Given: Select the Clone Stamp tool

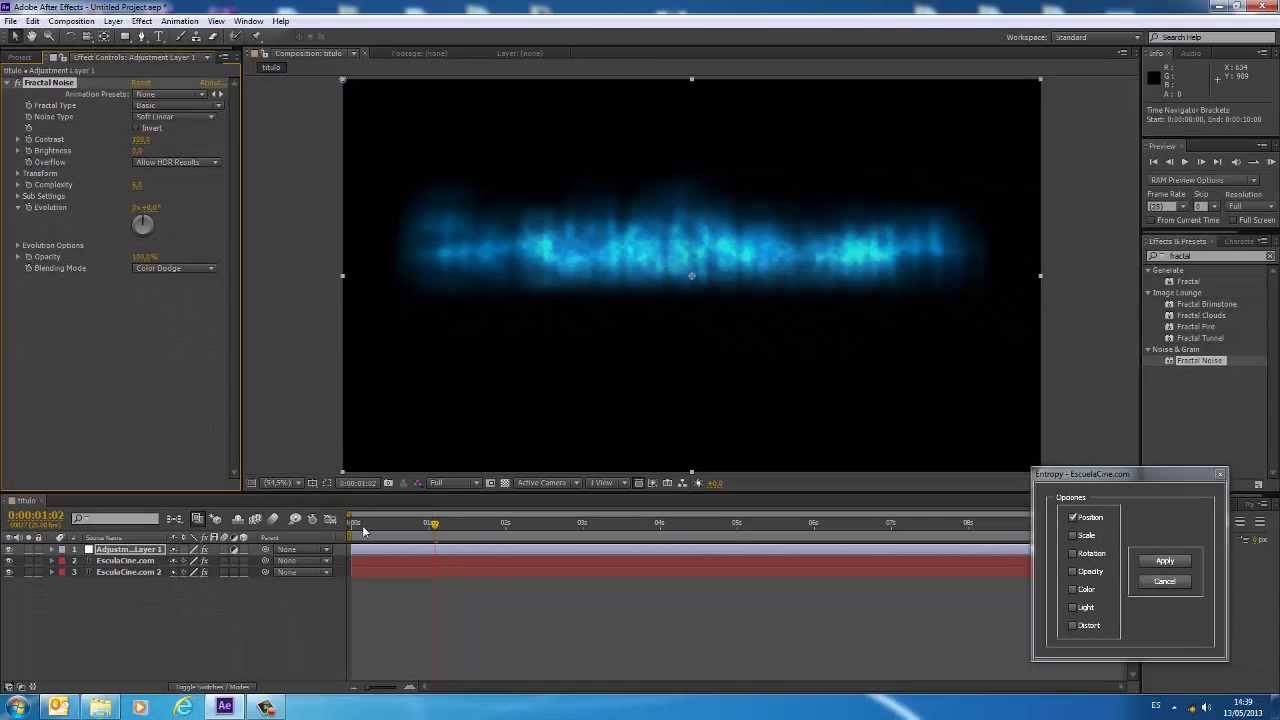Looking at the screenshot, I should pyautogui.click(x=195, y=37).
